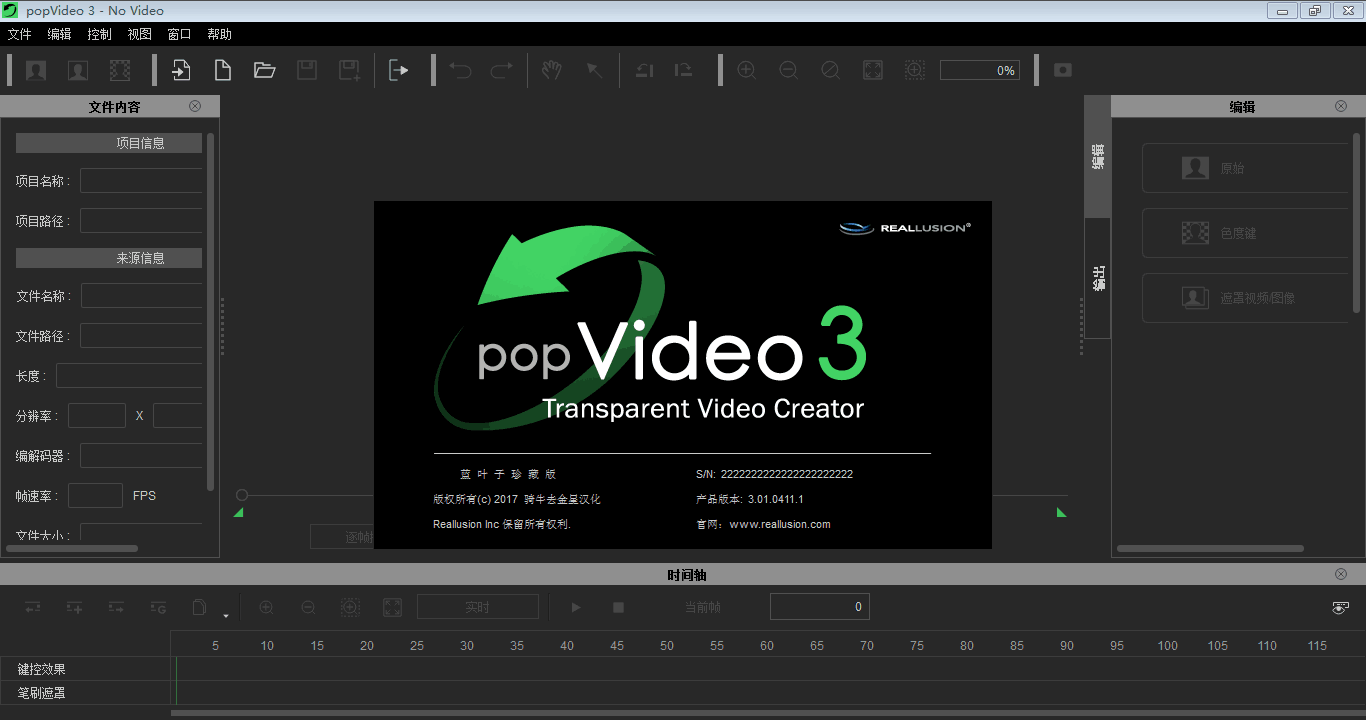Open the 帮助 menu
This screenshot has height=720, width=1366.
pos(220,34)
